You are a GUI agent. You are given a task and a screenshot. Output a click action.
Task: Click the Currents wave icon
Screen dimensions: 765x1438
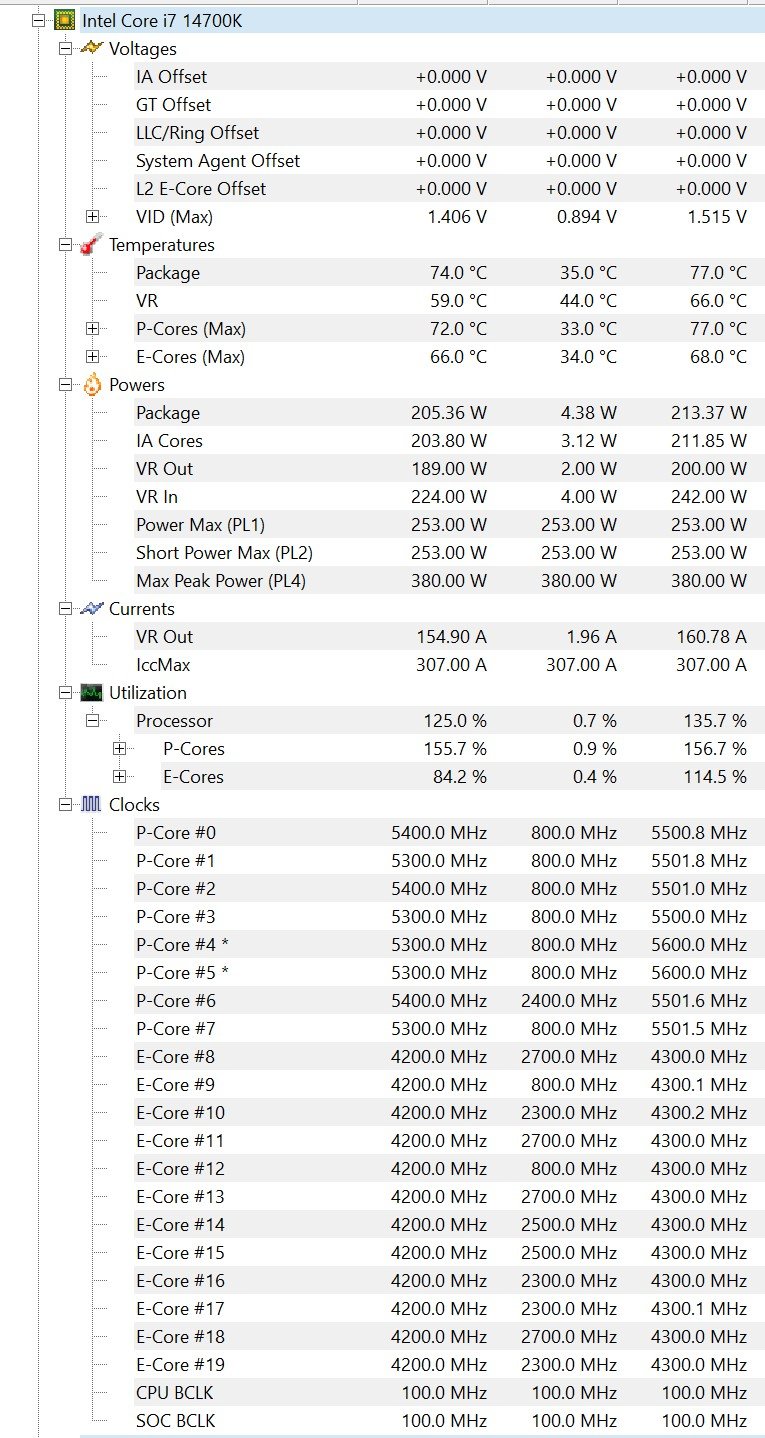pyautogui.click(x=91, y=608)
